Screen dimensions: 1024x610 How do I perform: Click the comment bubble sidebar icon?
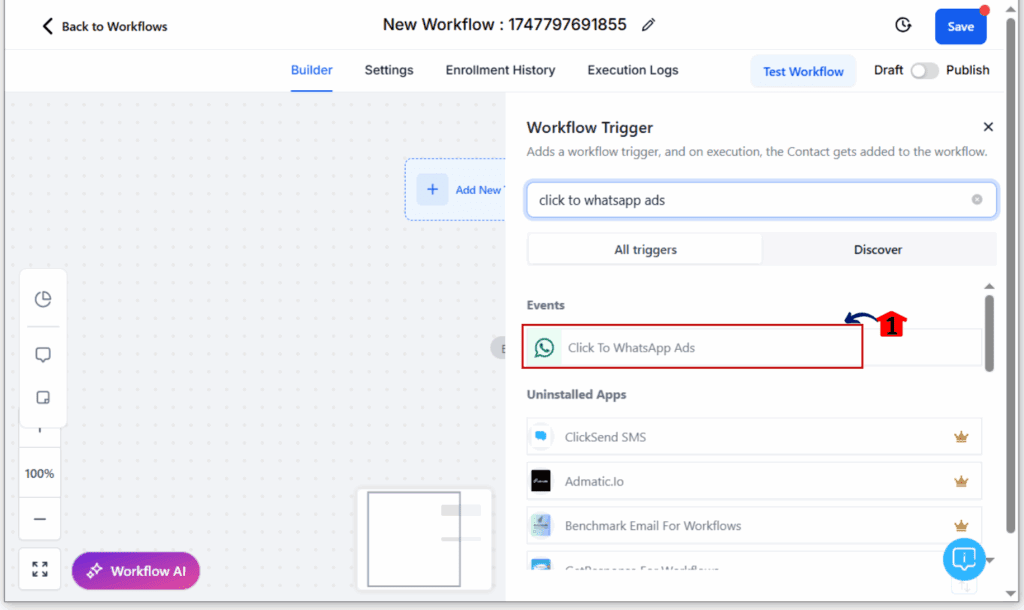[43, 355]
